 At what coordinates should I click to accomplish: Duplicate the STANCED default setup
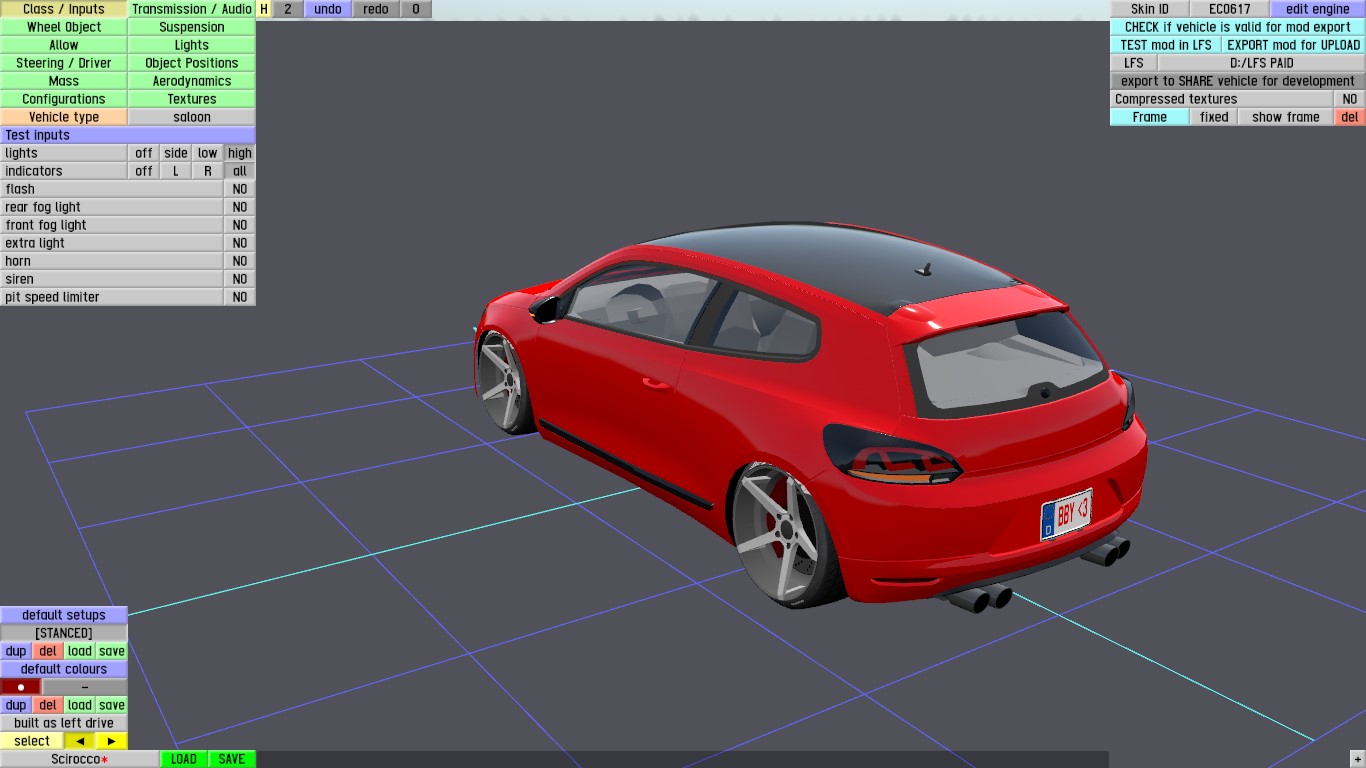click(16, 651)
